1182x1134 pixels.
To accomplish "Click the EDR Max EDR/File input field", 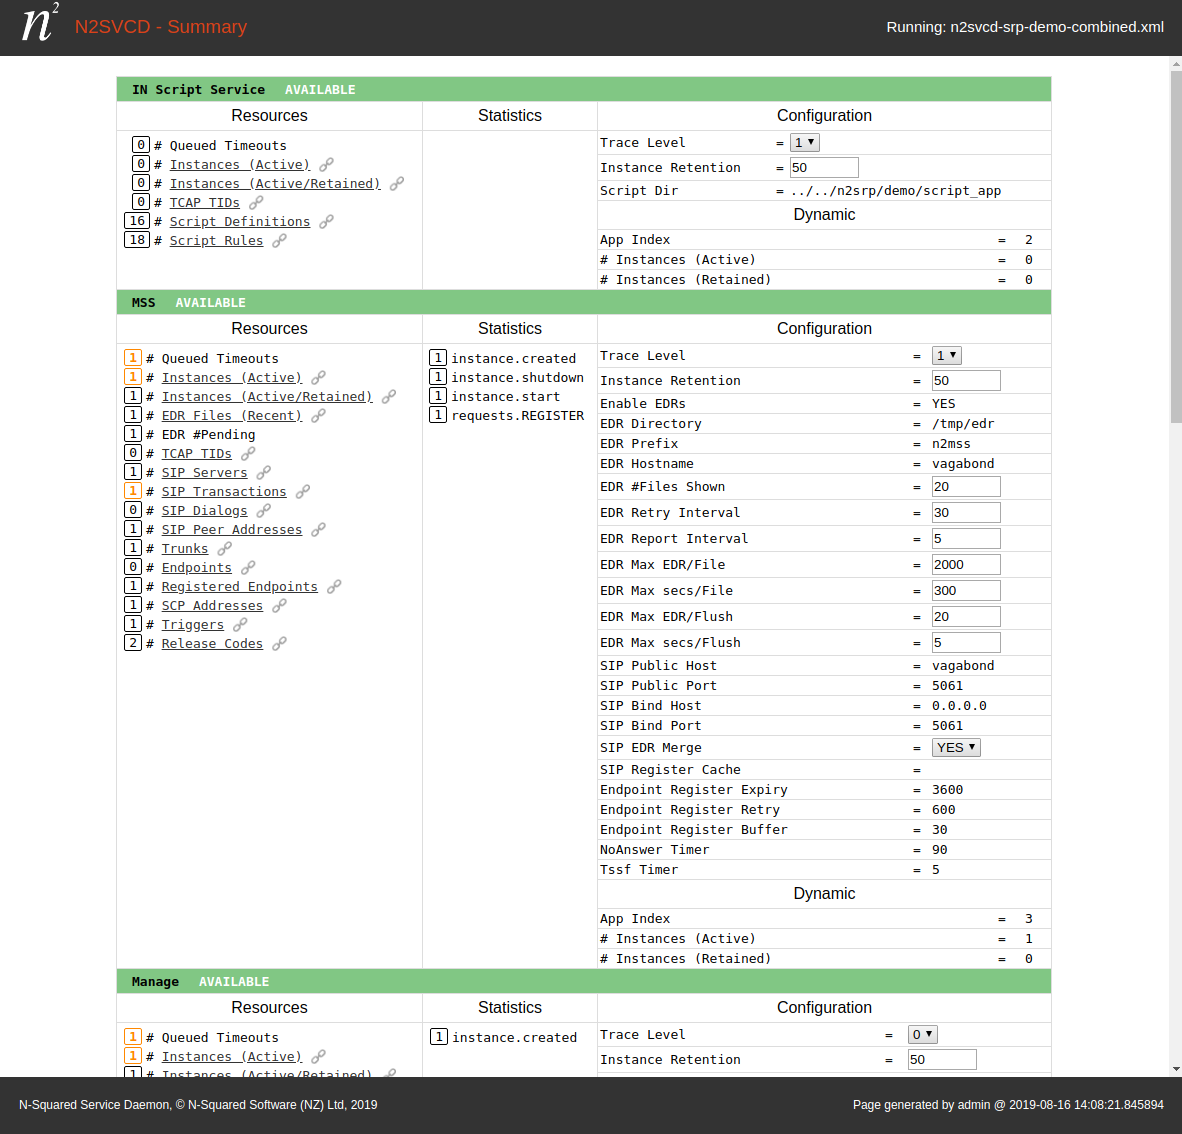I will tap(965, 565).
